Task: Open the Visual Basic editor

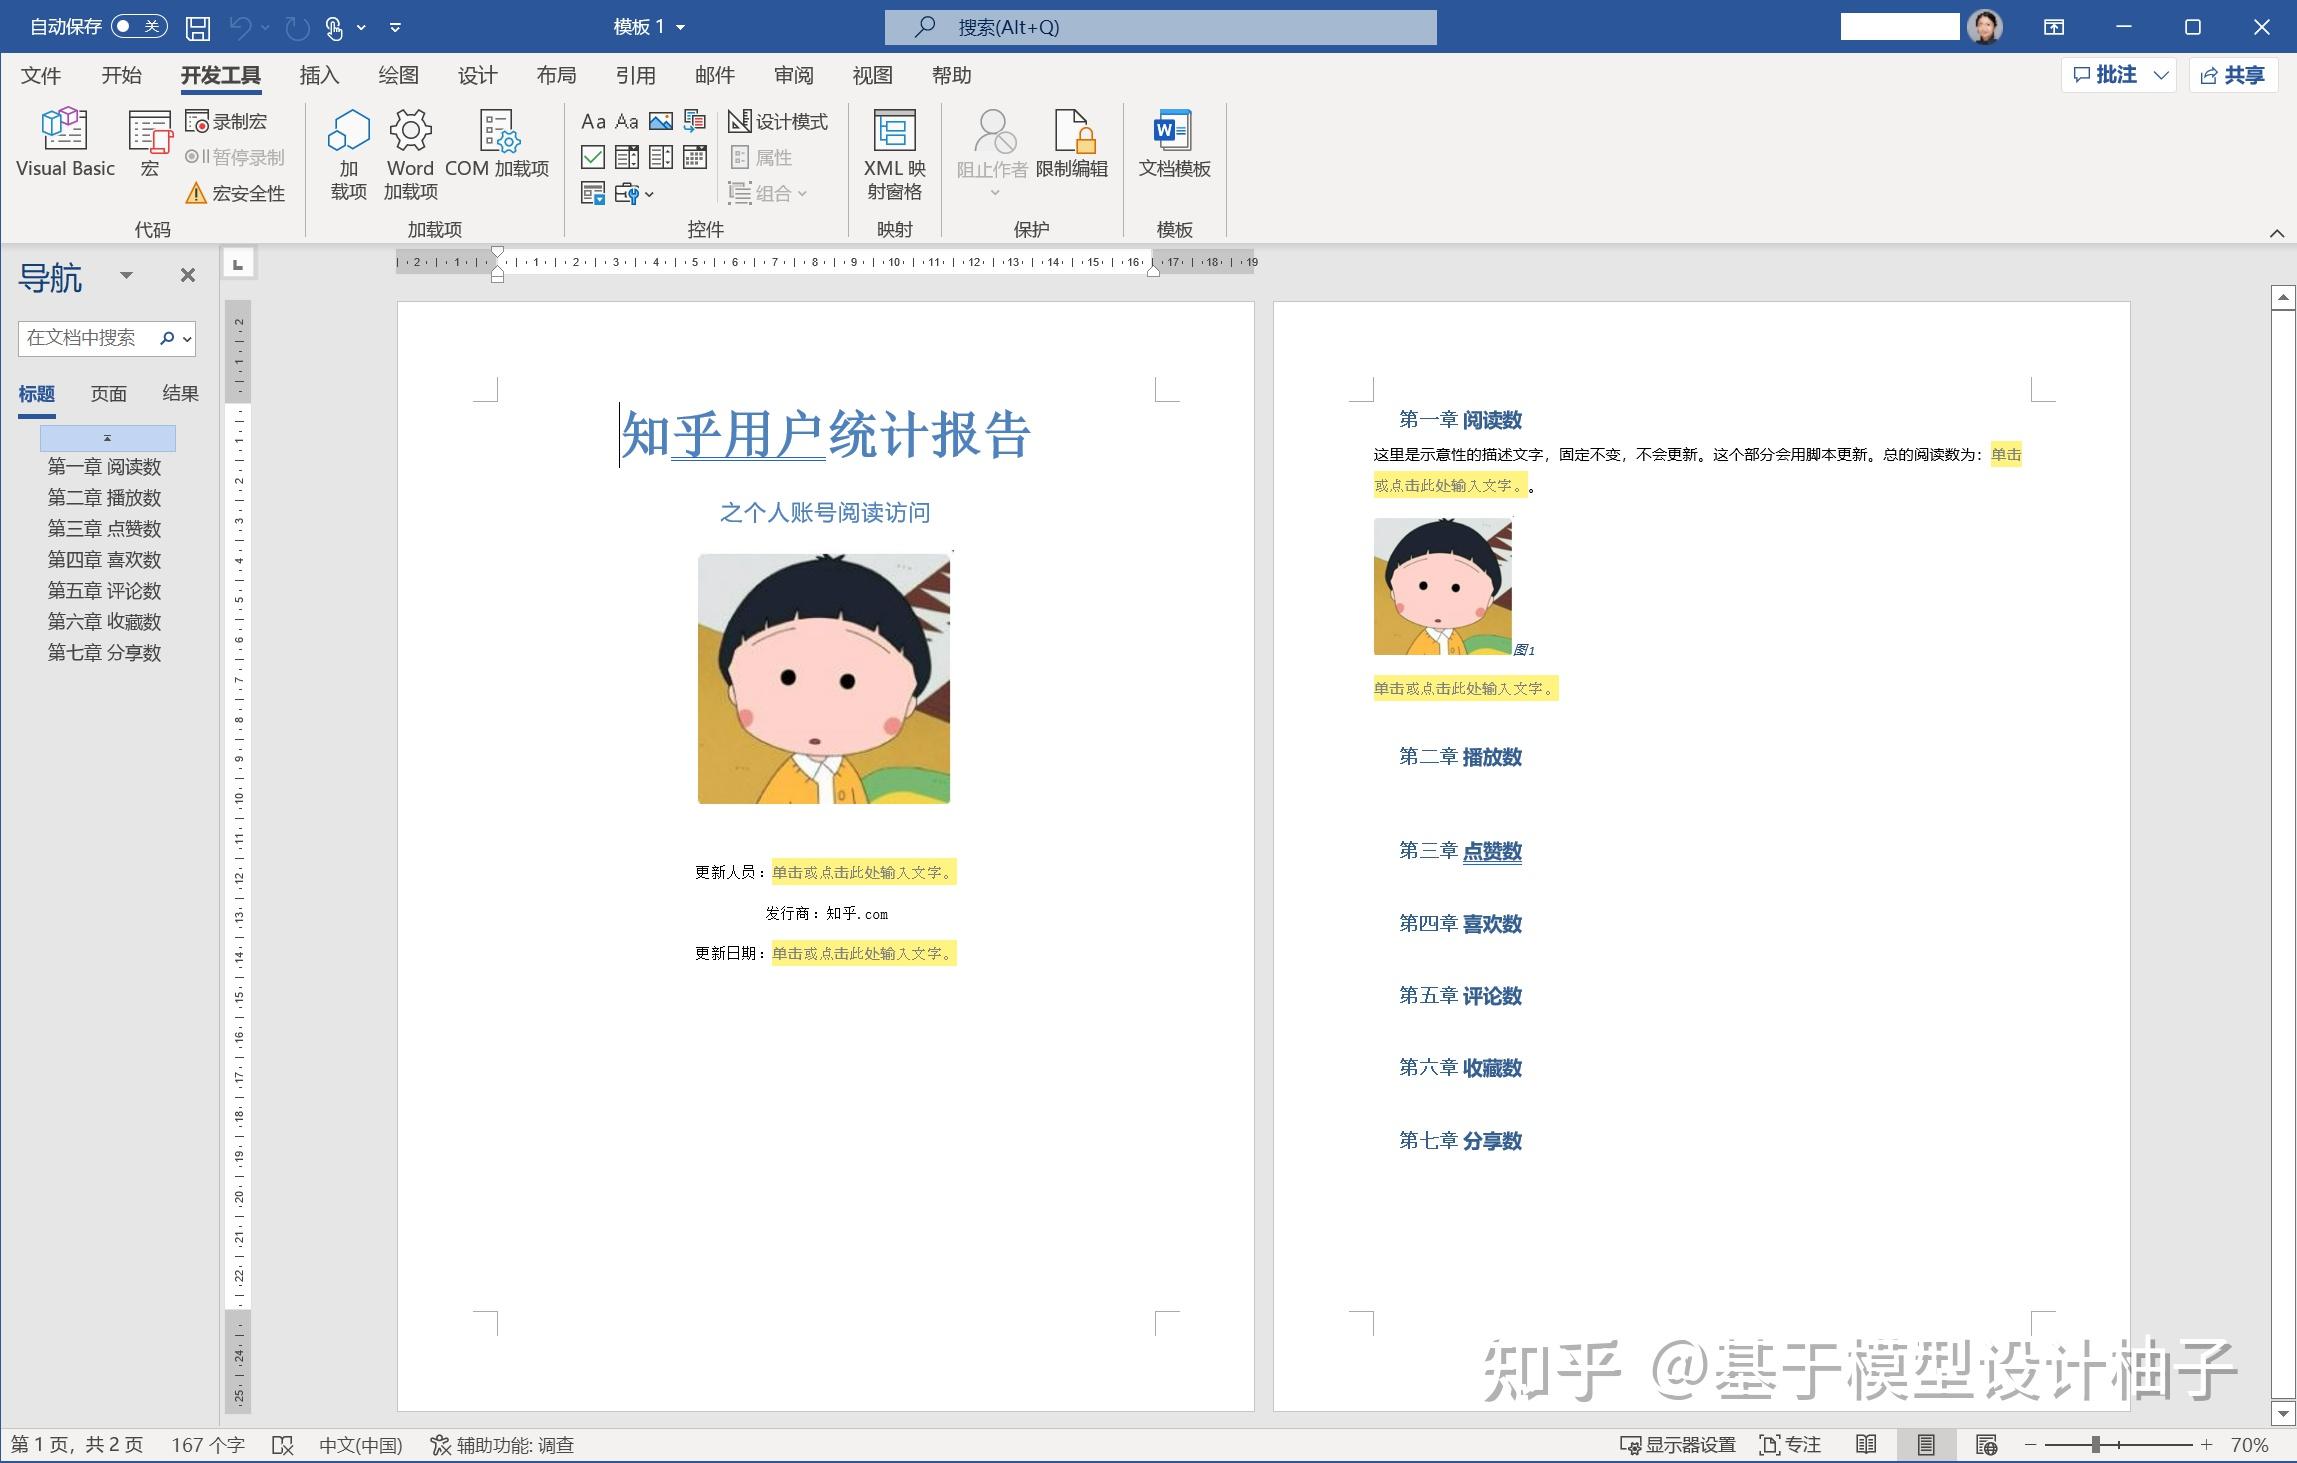Action: tap(65, 143)
